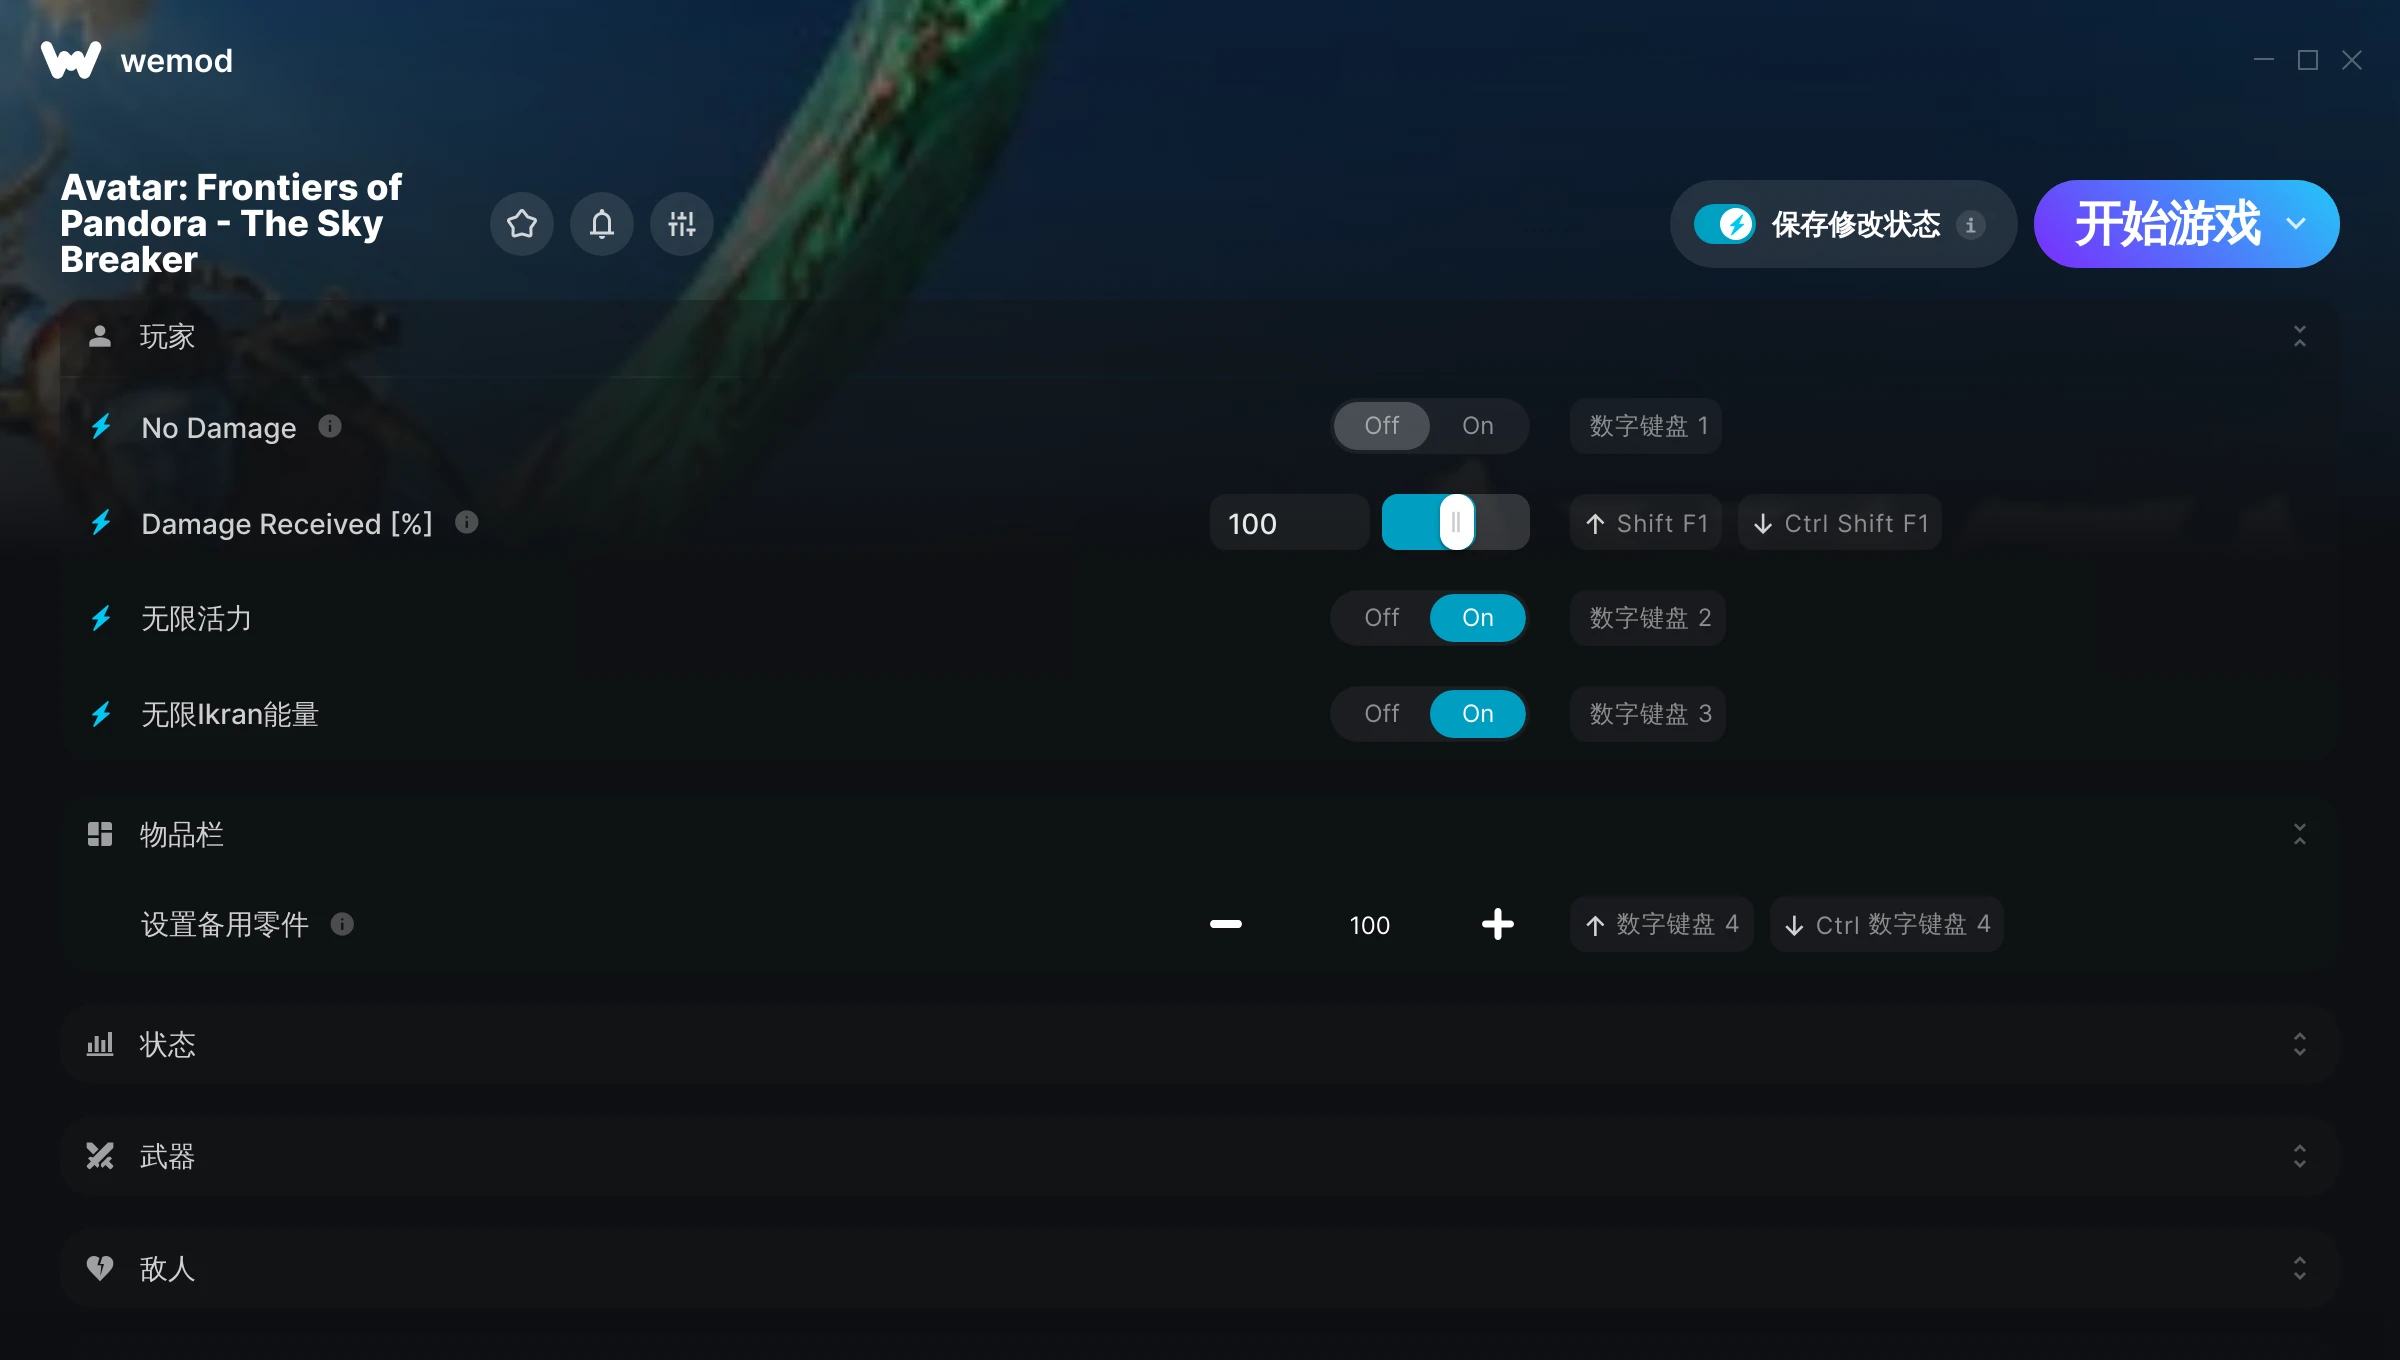This screenshot has height=1360, width=2400.
Task: Click the info icon beside Damage Received
Action: [466, 522]
